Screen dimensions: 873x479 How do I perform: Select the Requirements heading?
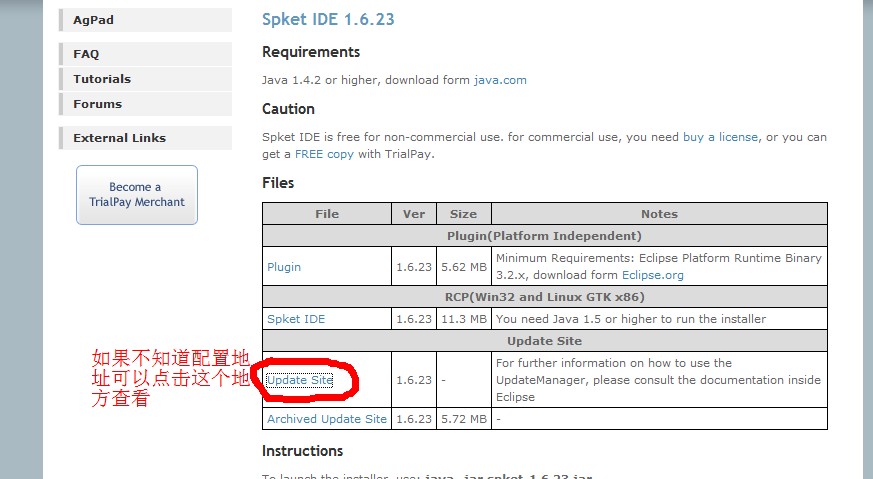311,52
